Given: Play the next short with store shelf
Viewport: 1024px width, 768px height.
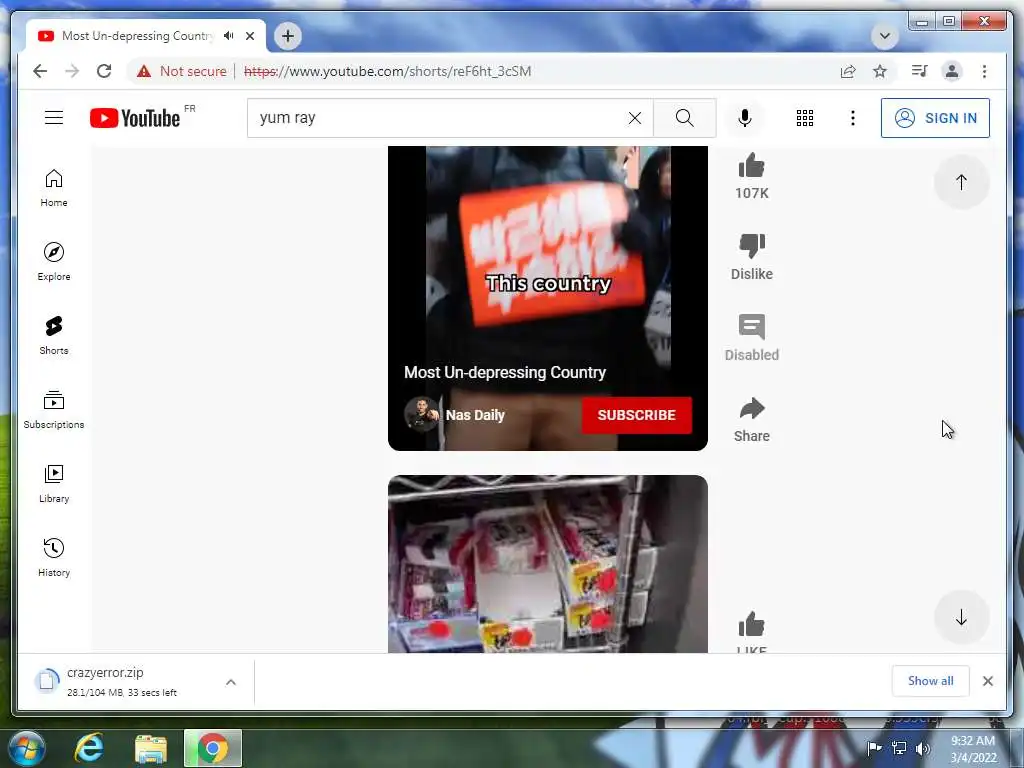Looking at the screenshot, I should point(548,564).
